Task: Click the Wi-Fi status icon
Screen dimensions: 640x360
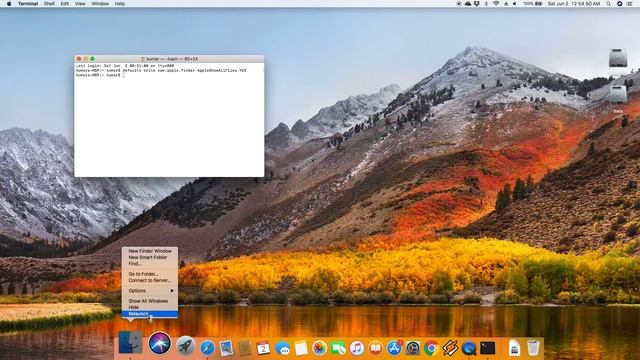Action: click(496, 4)
